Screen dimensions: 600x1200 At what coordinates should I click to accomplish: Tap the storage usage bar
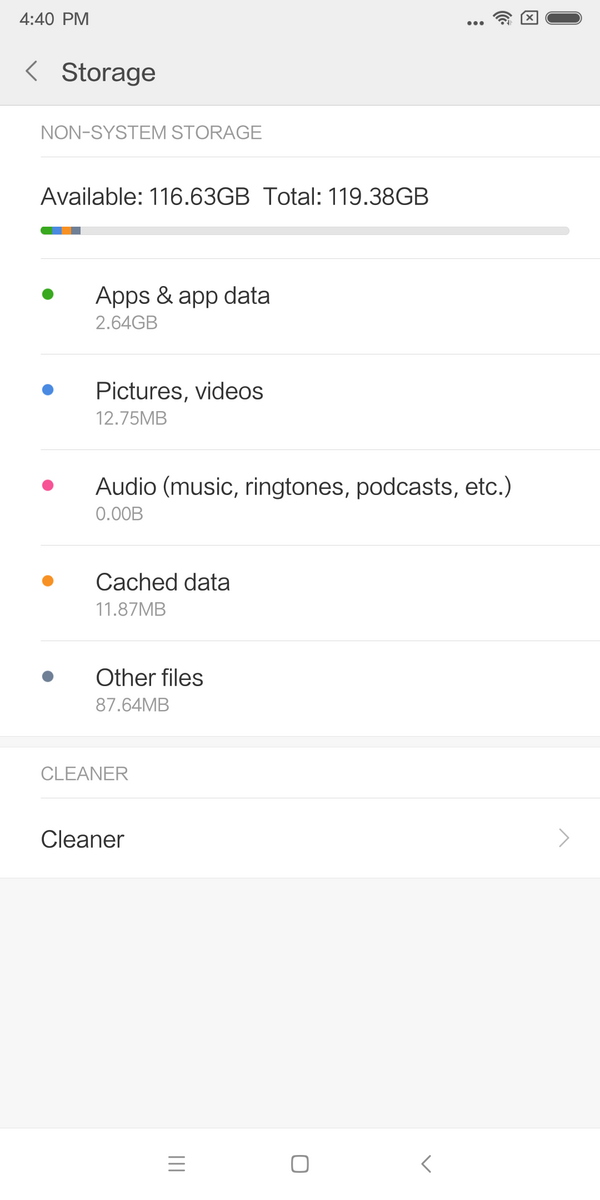tap(305, 231)
